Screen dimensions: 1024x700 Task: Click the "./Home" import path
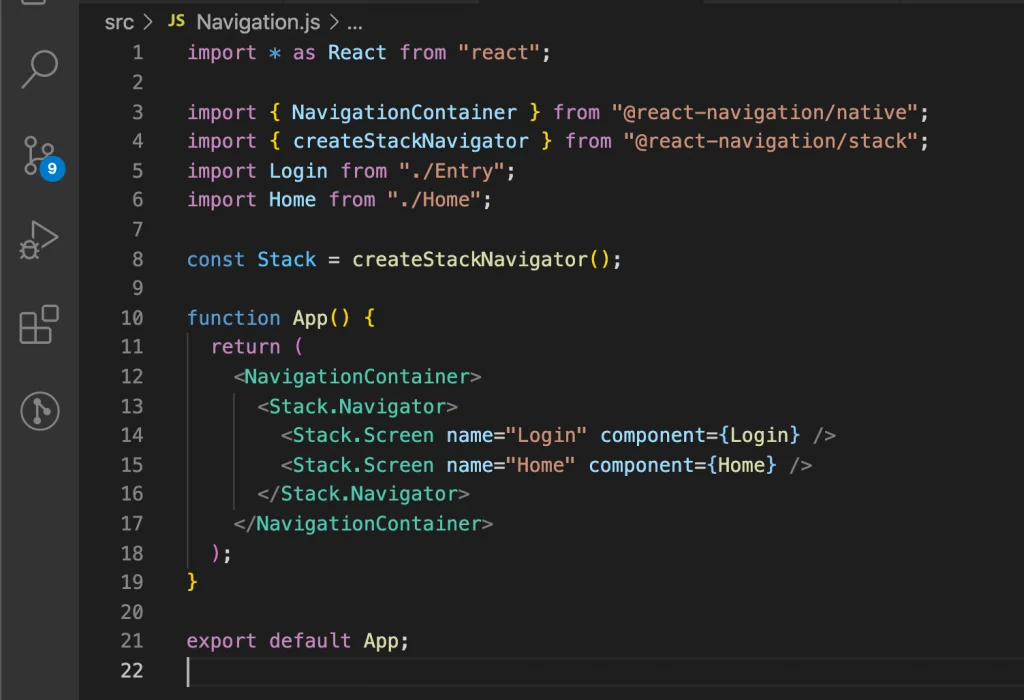[x=434, y=200]
